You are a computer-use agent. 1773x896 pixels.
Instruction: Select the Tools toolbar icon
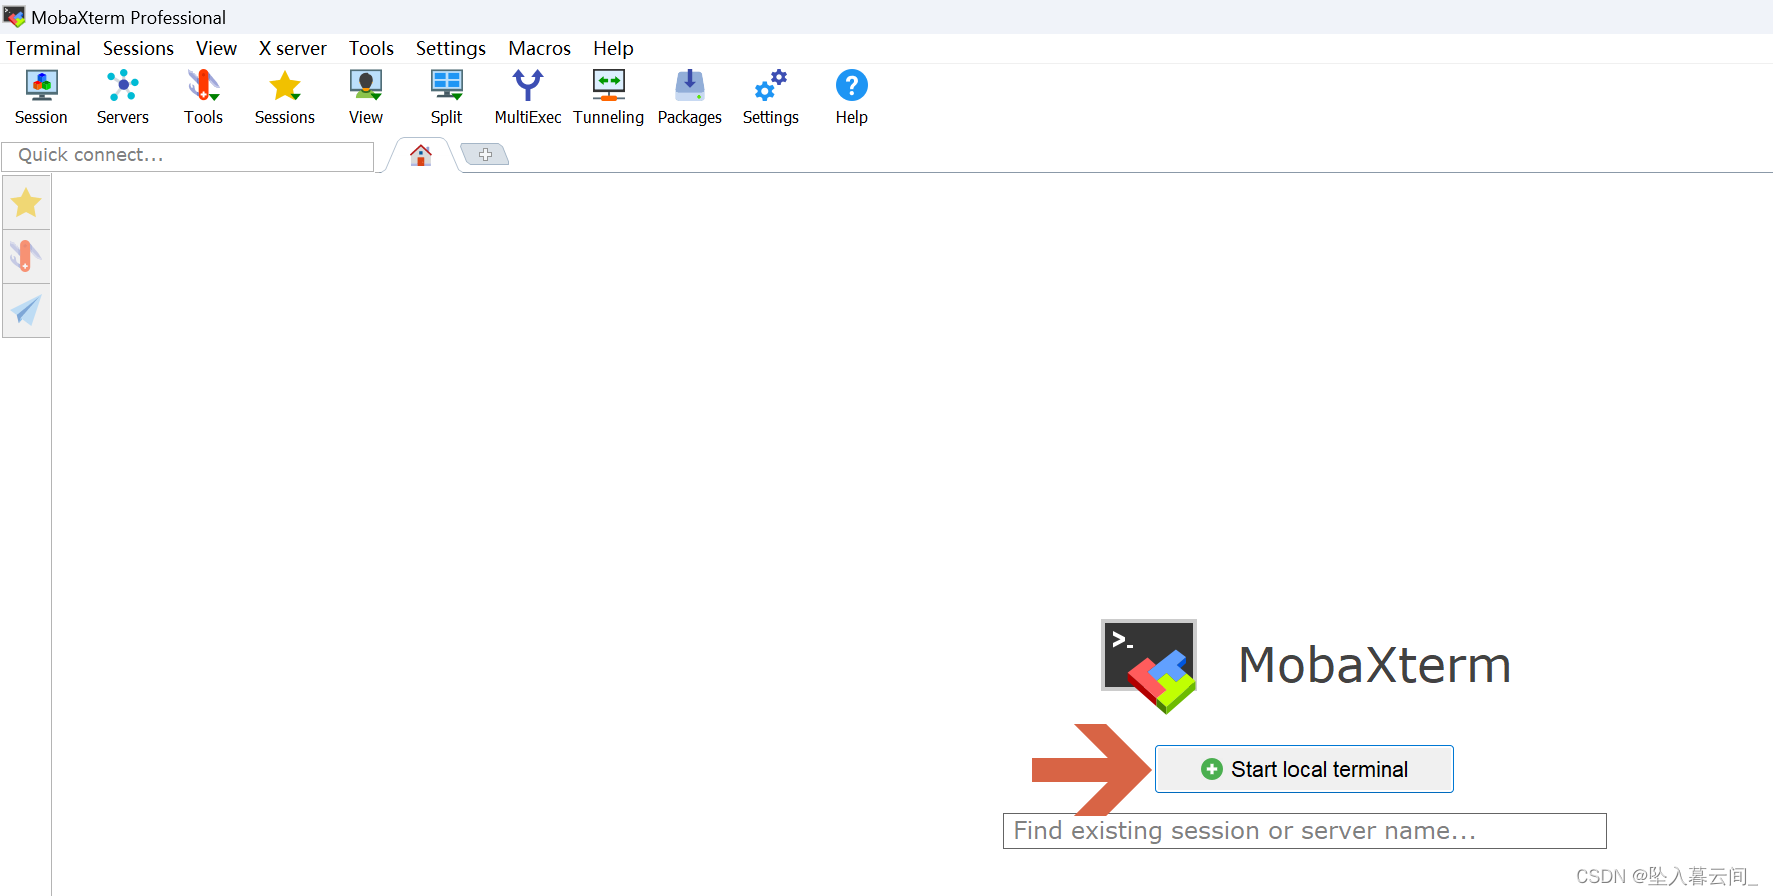pyautogui.click(x=203, y=97)
